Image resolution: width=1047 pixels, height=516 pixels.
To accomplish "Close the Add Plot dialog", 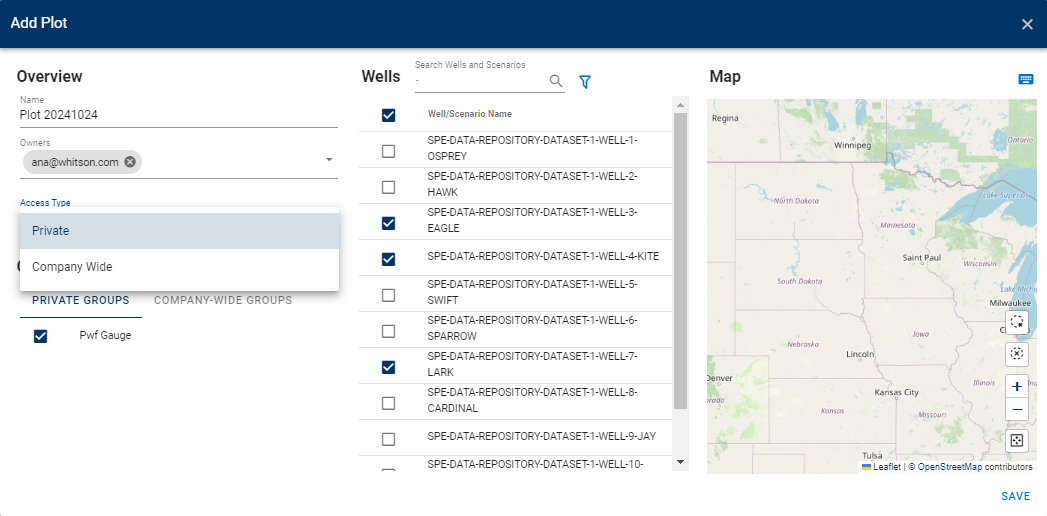I will (x=1027, y=25).
